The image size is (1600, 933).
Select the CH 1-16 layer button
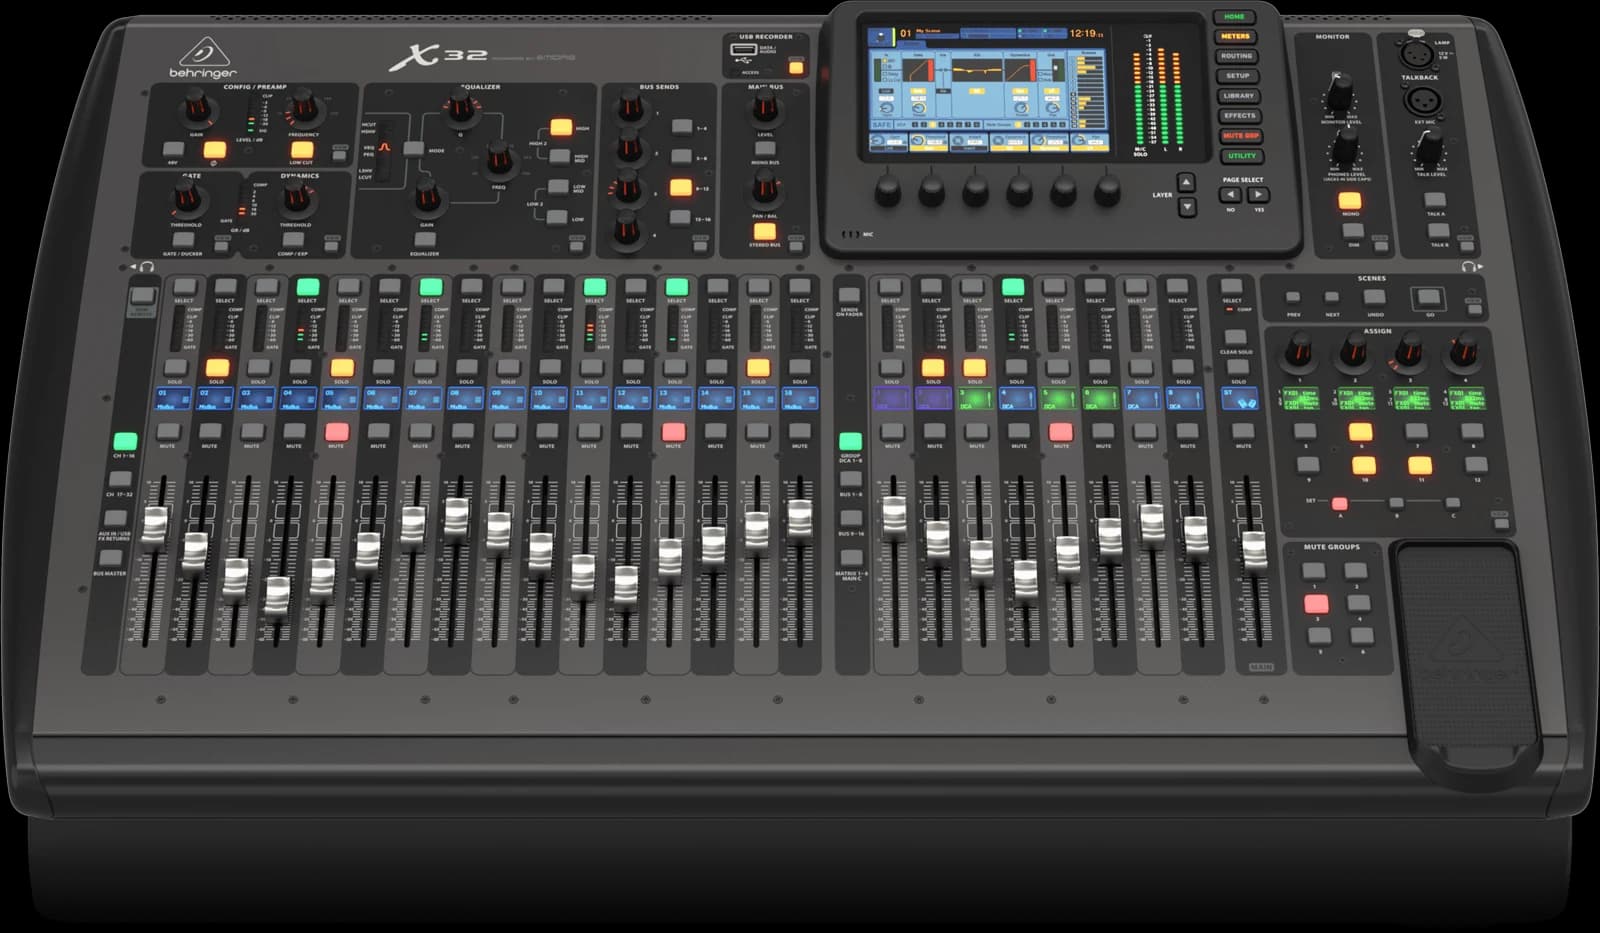[124, 441]
